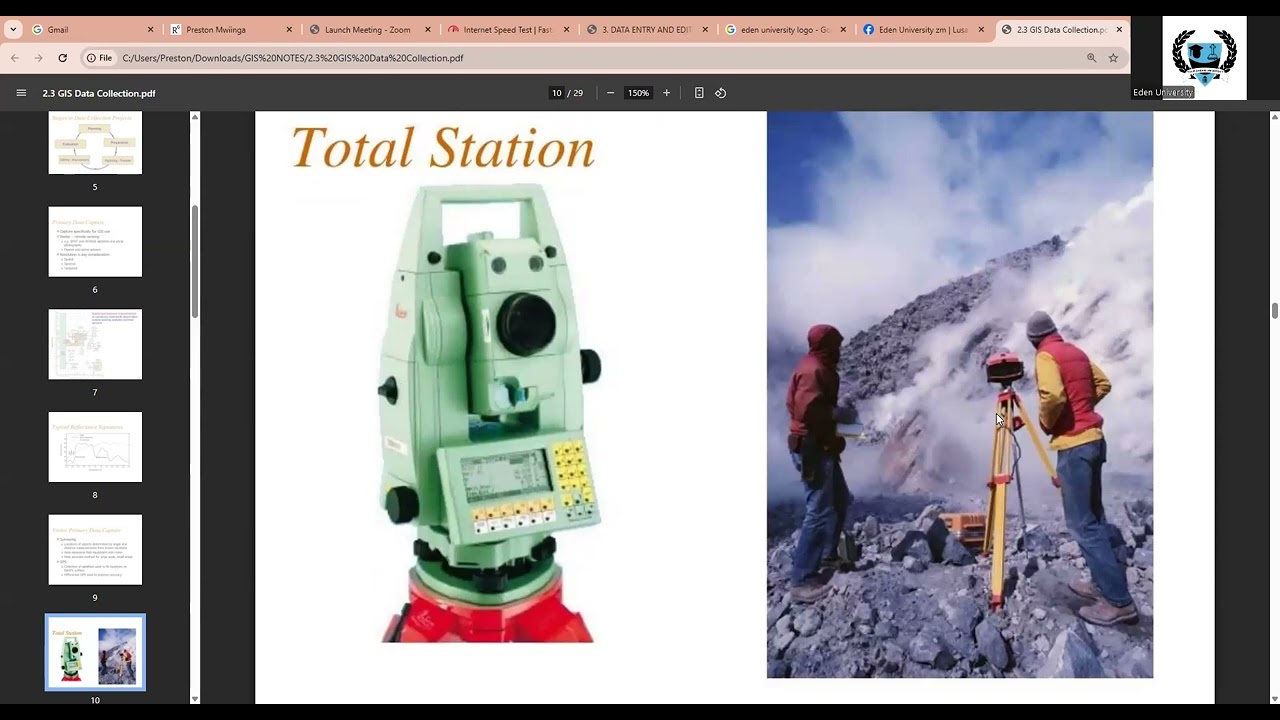Switch to the Launch Meeting - Zoom tab

pos(368,30)
